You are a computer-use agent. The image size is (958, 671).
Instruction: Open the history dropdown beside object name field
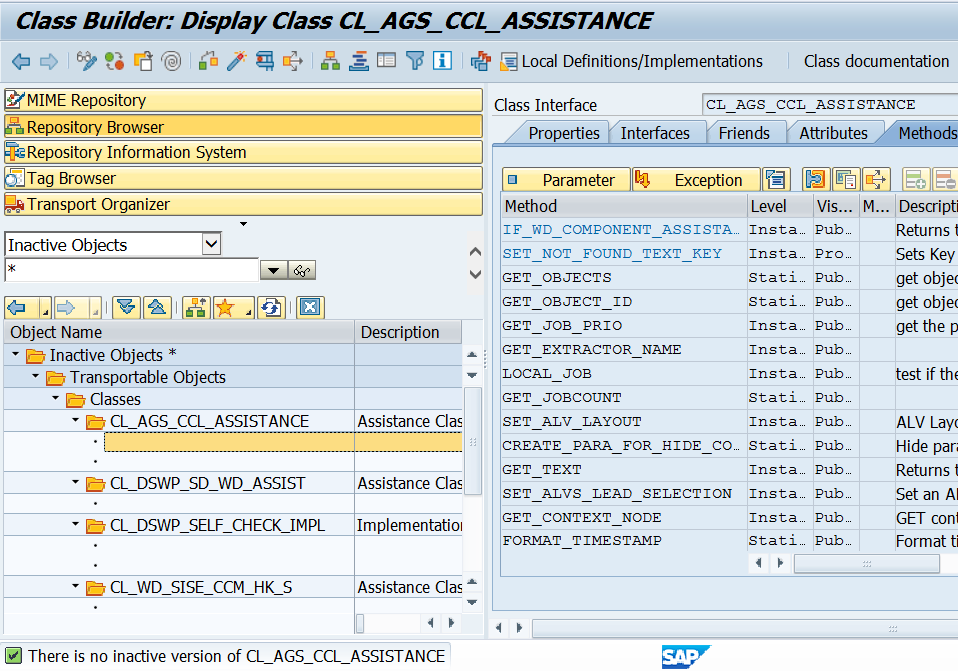click(x=274, y=270)
